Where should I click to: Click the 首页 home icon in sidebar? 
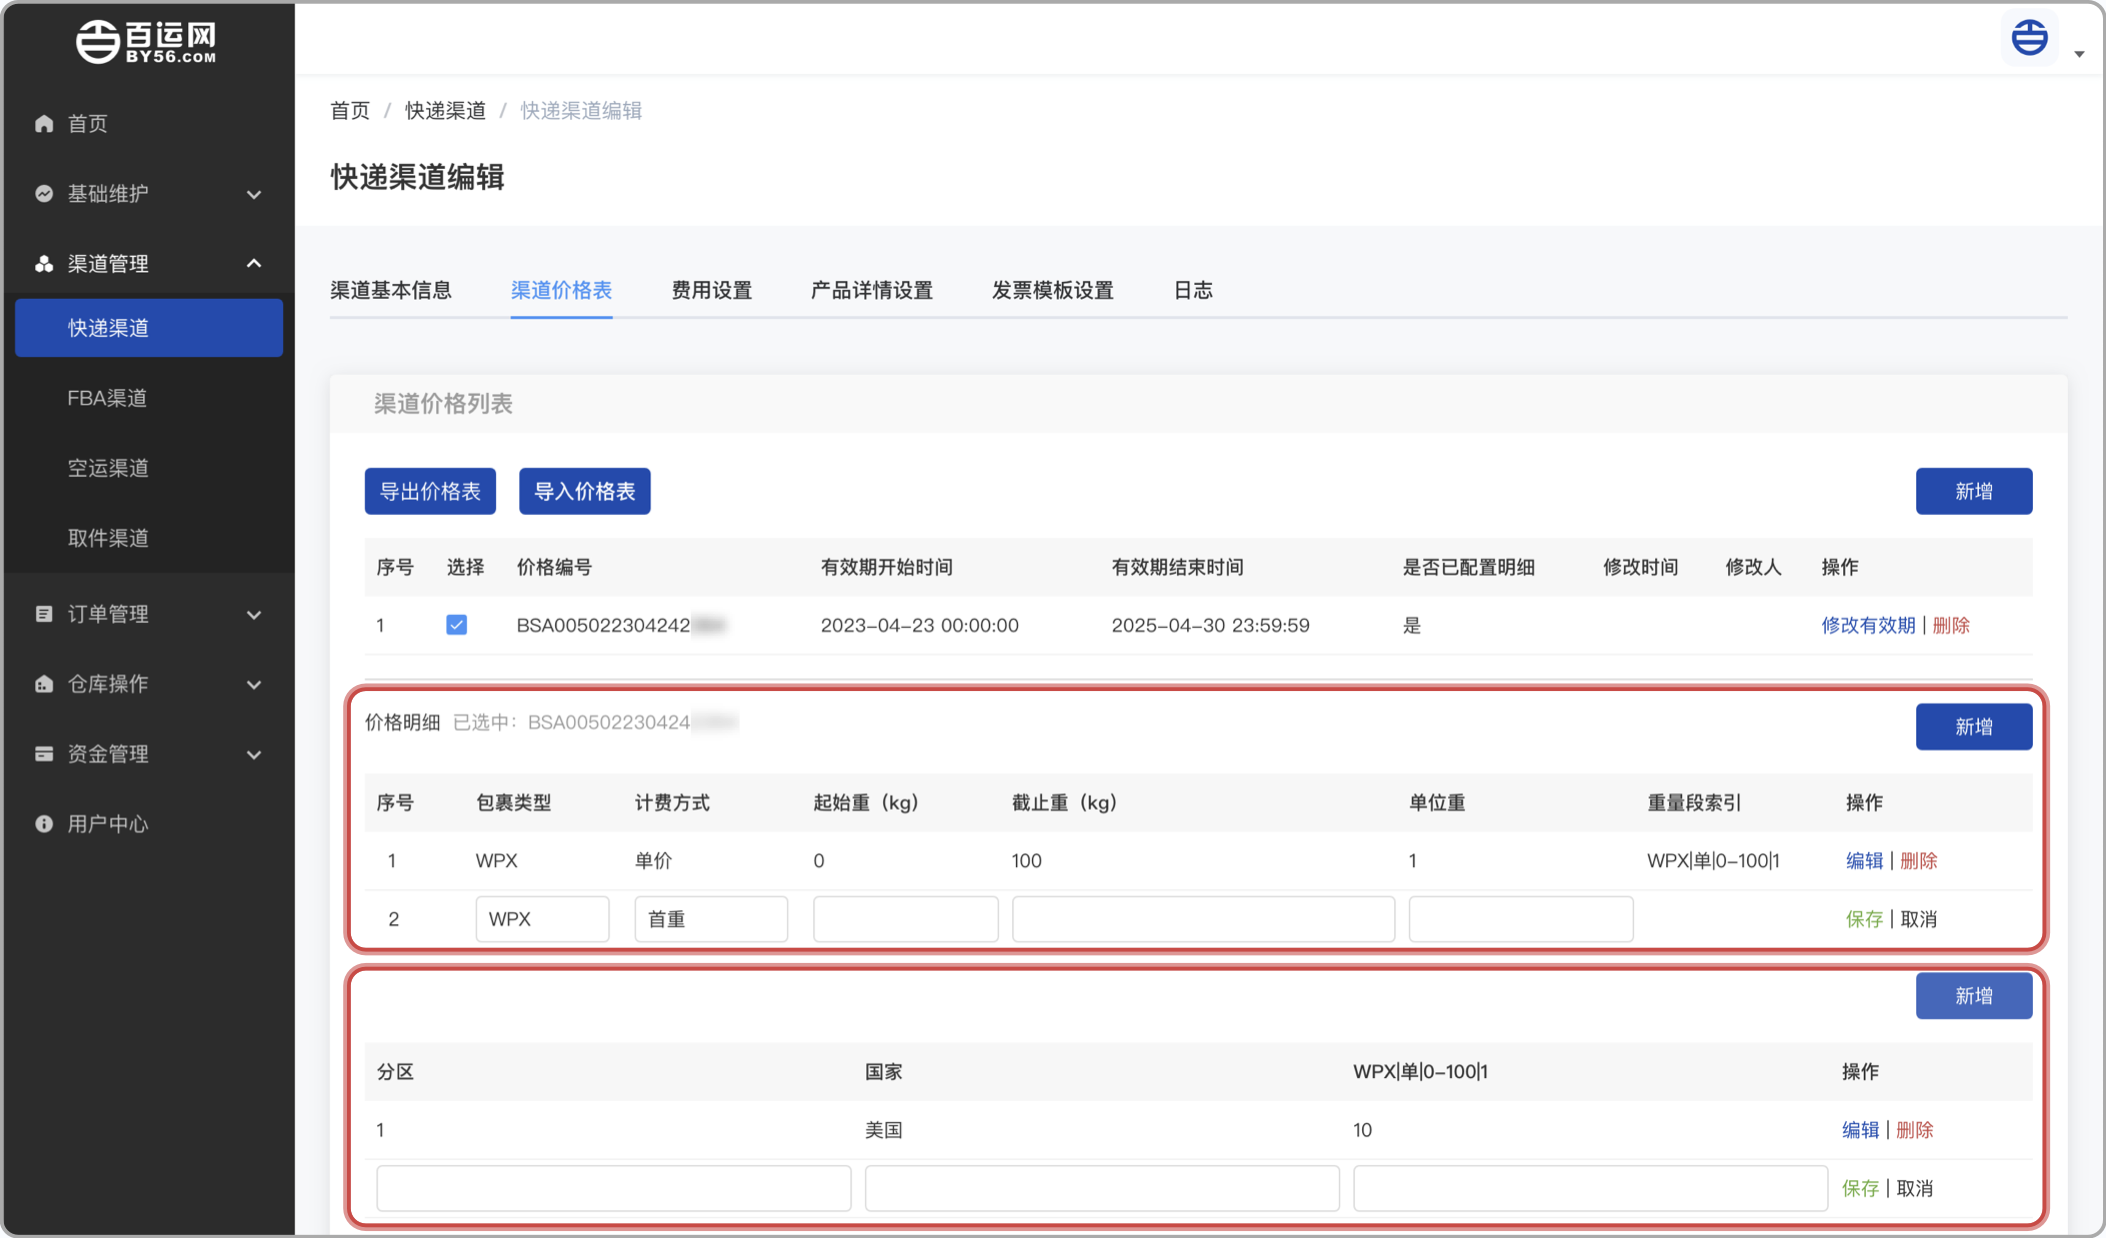click(x=44, y=123)
